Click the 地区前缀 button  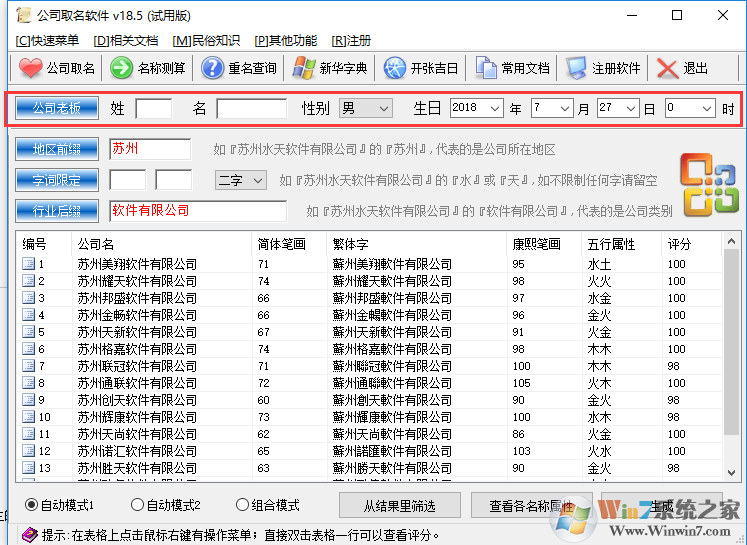pyautogui.click(x=57, y=149)
